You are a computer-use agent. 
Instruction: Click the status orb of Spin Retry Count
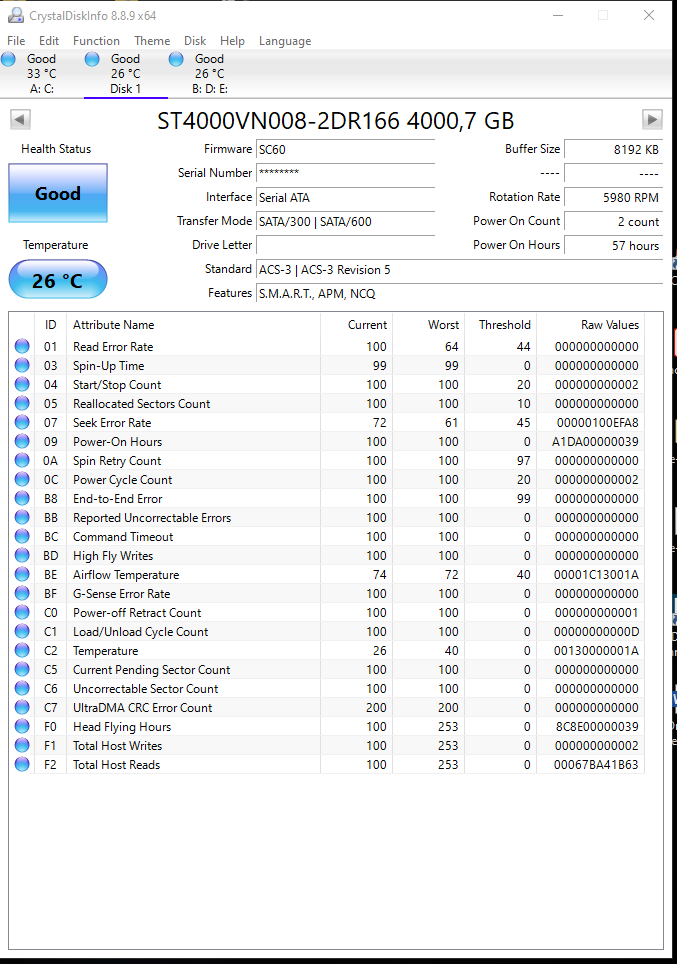pos(22,460)
